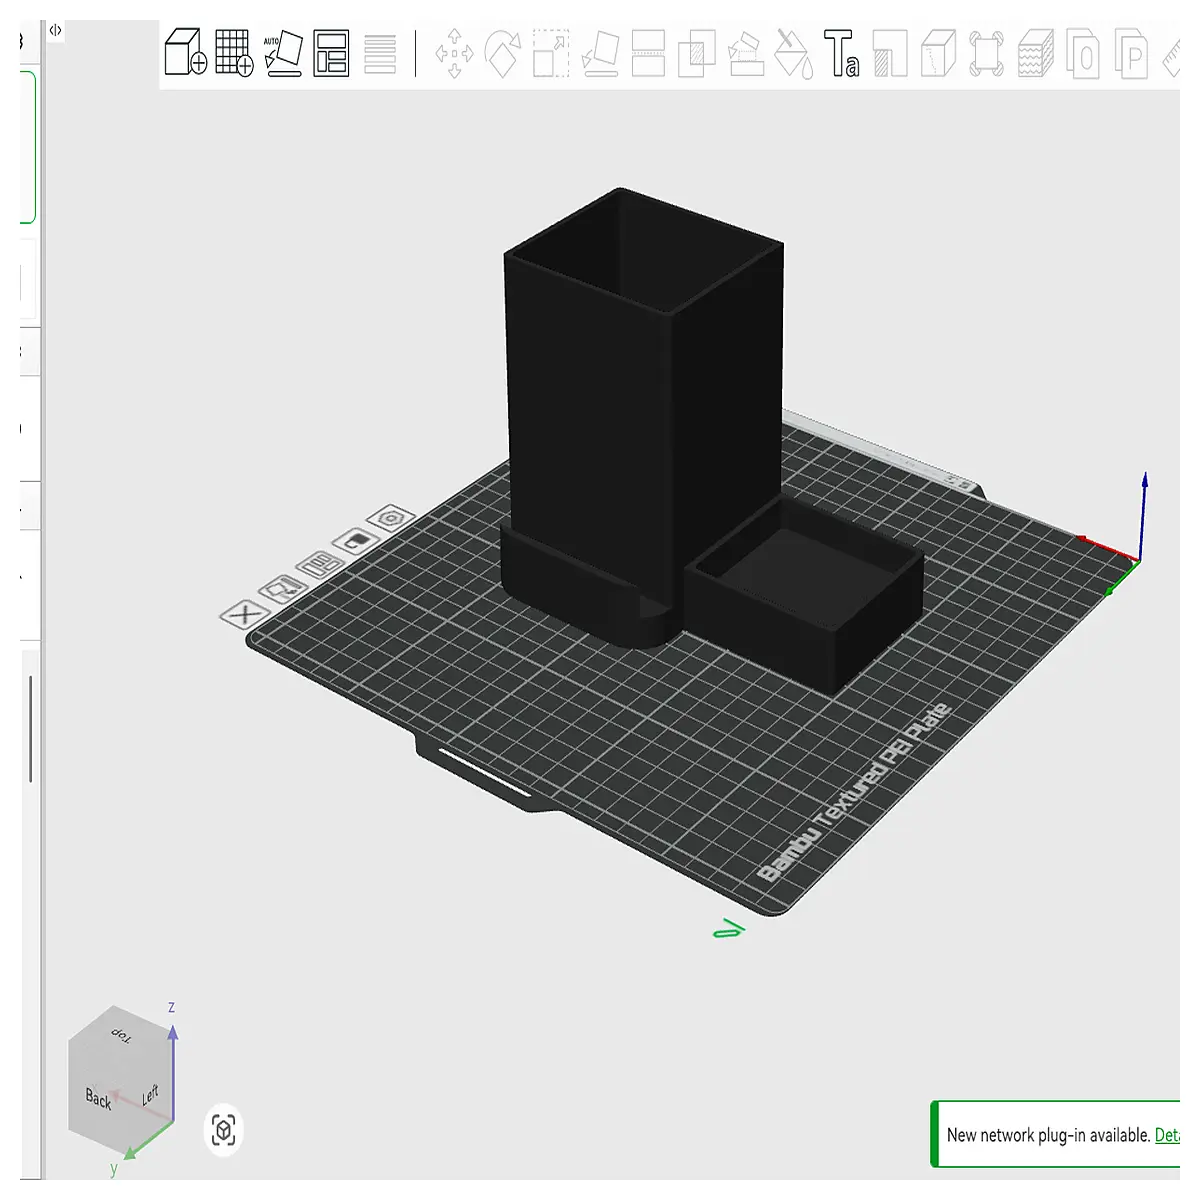Select the Rotate tool

click(503, 53)
